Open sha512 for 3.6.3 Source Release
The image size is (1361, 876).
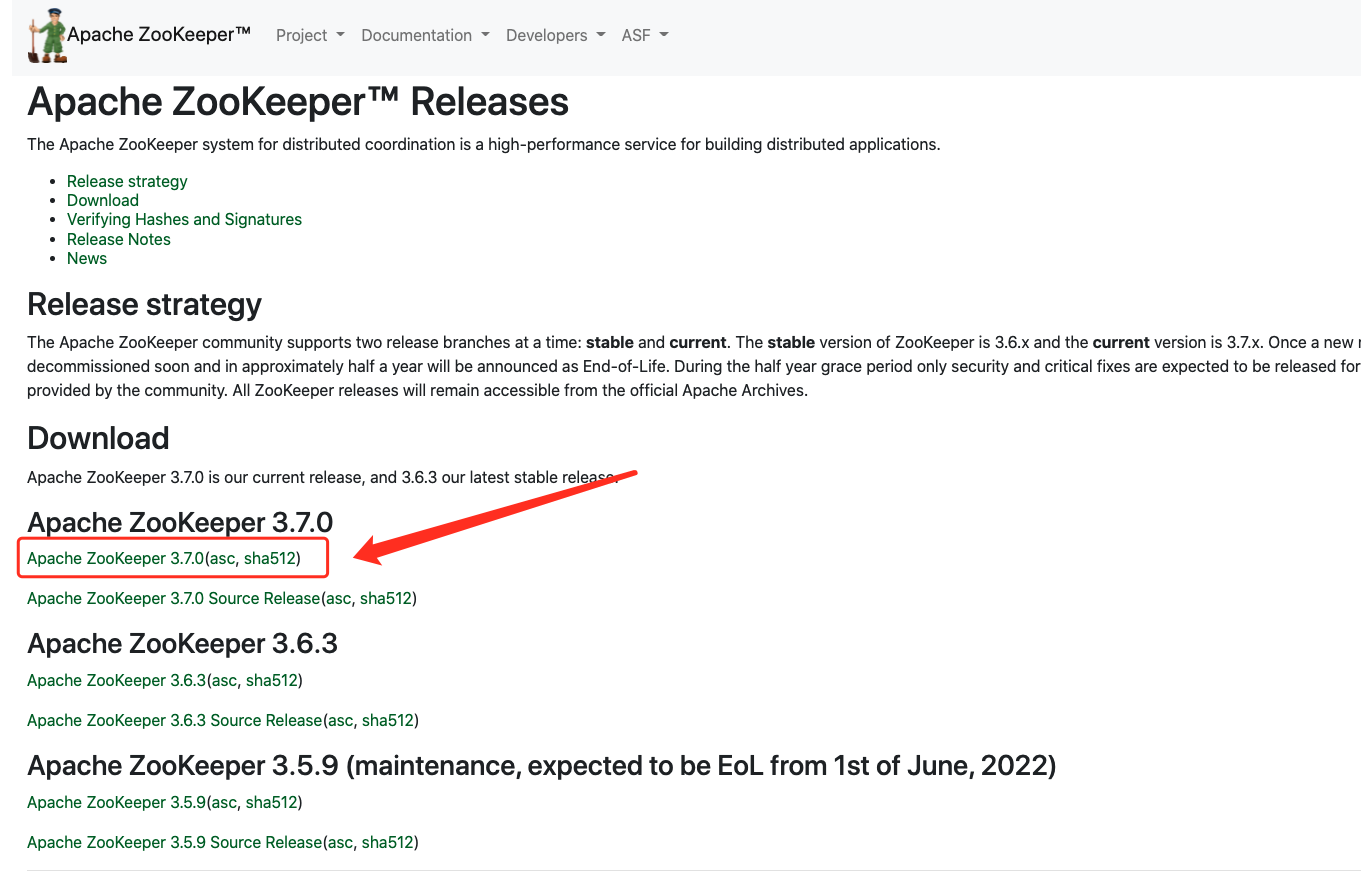(x=388, y=720)
